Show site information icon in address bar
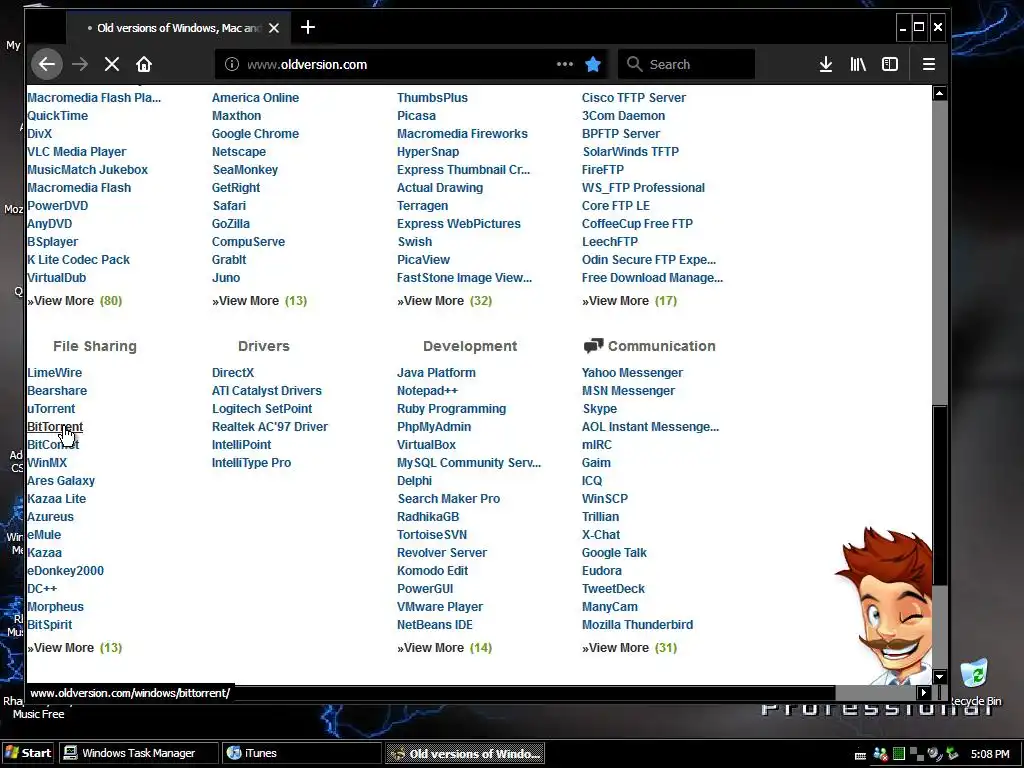The image size is (1024, 768). coord(232,64)
